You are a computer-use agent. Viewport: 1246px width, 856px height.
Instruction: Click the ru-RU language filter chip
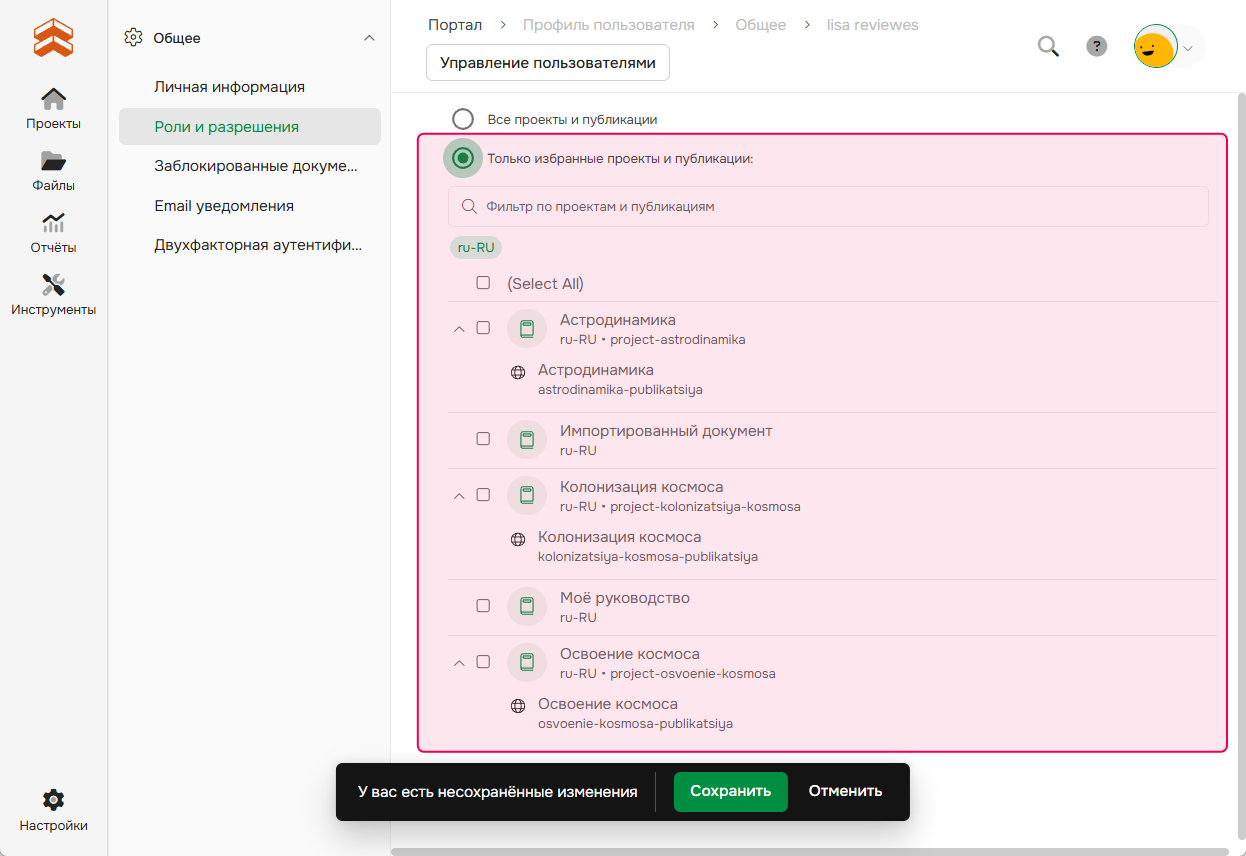click(476, 247)
